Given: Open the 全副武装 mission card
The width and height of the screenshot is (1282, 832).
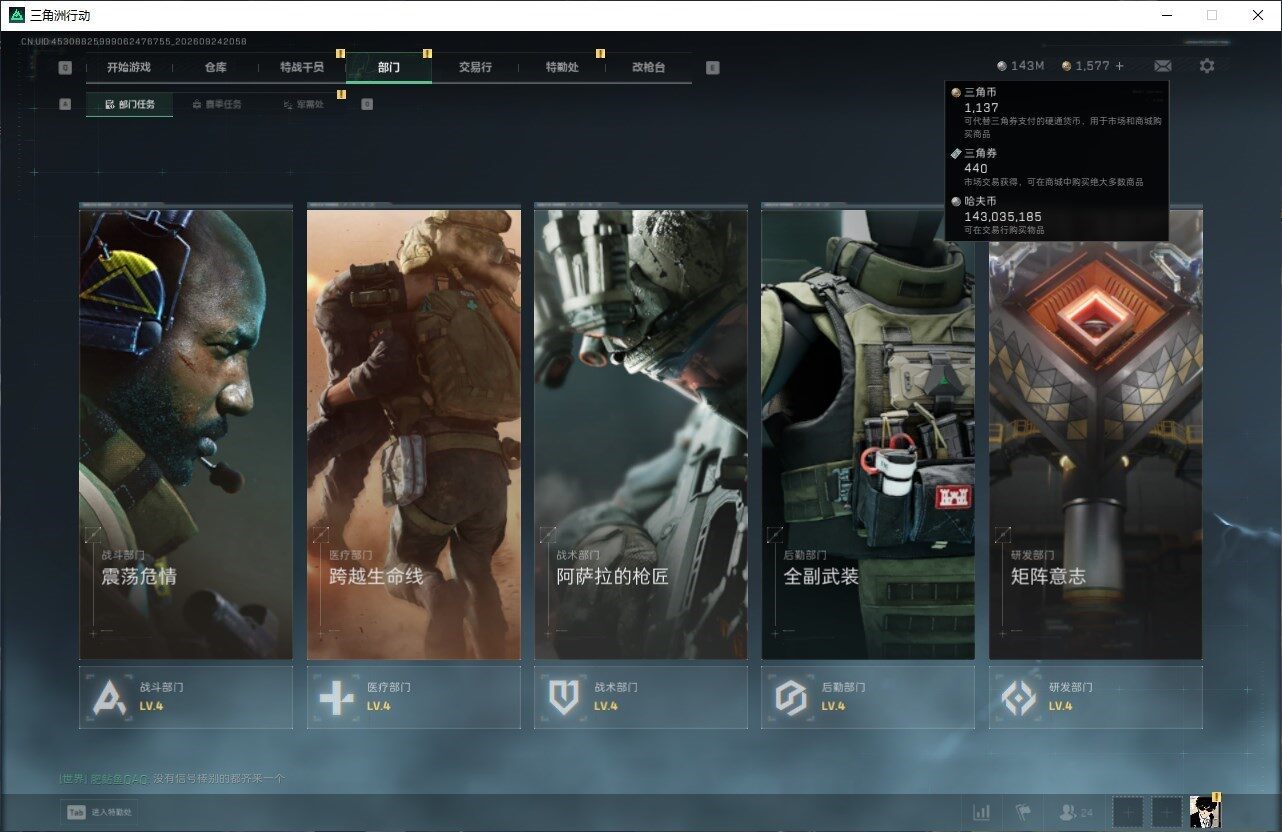Looking at the screenshot, I should pos(868,433).
